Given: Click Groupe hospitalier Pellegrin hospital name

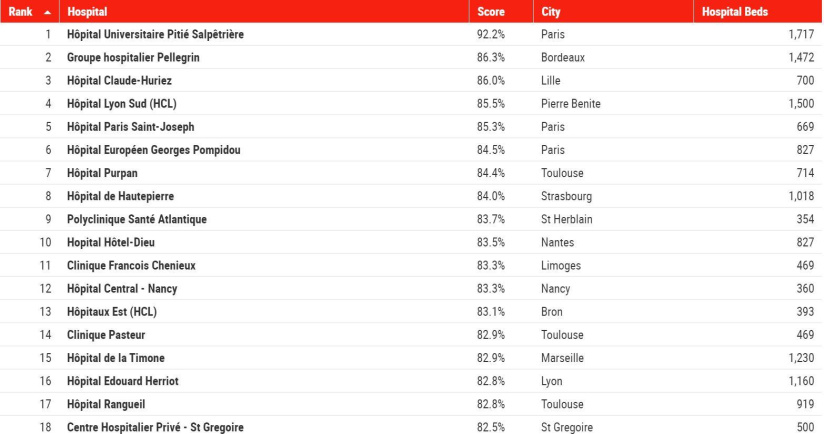Looking at the screenshot, I should pyautogui.click(x=133, y=57).
